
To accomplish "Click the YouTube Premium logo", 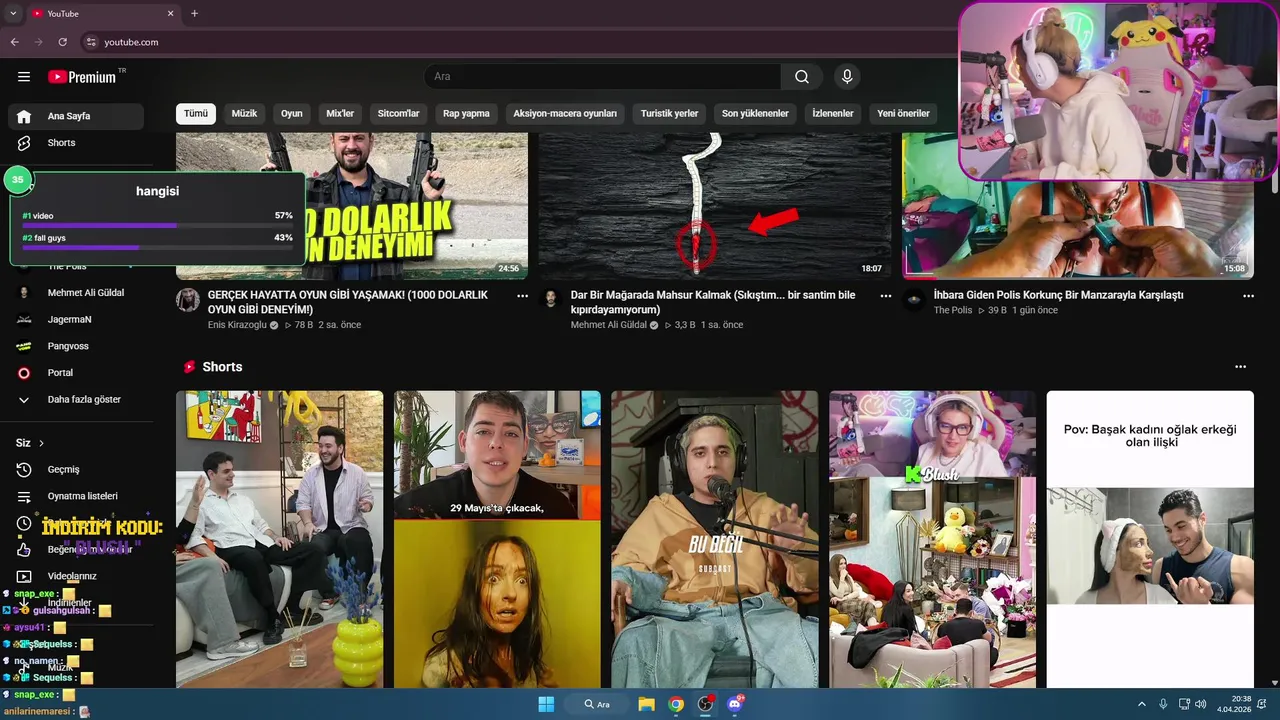I will [x=82, y=77].
